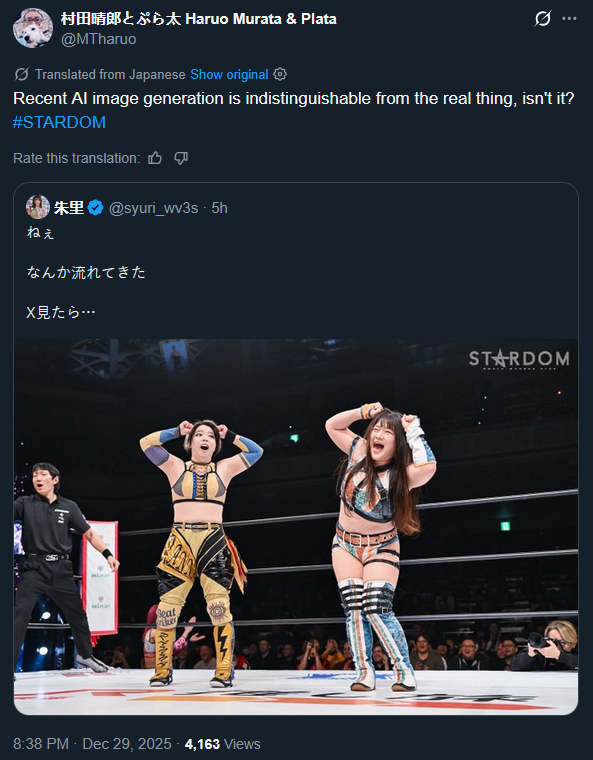Click the quoted post's avatar of 朱里

pyautogui.click(x=38, y=207)
